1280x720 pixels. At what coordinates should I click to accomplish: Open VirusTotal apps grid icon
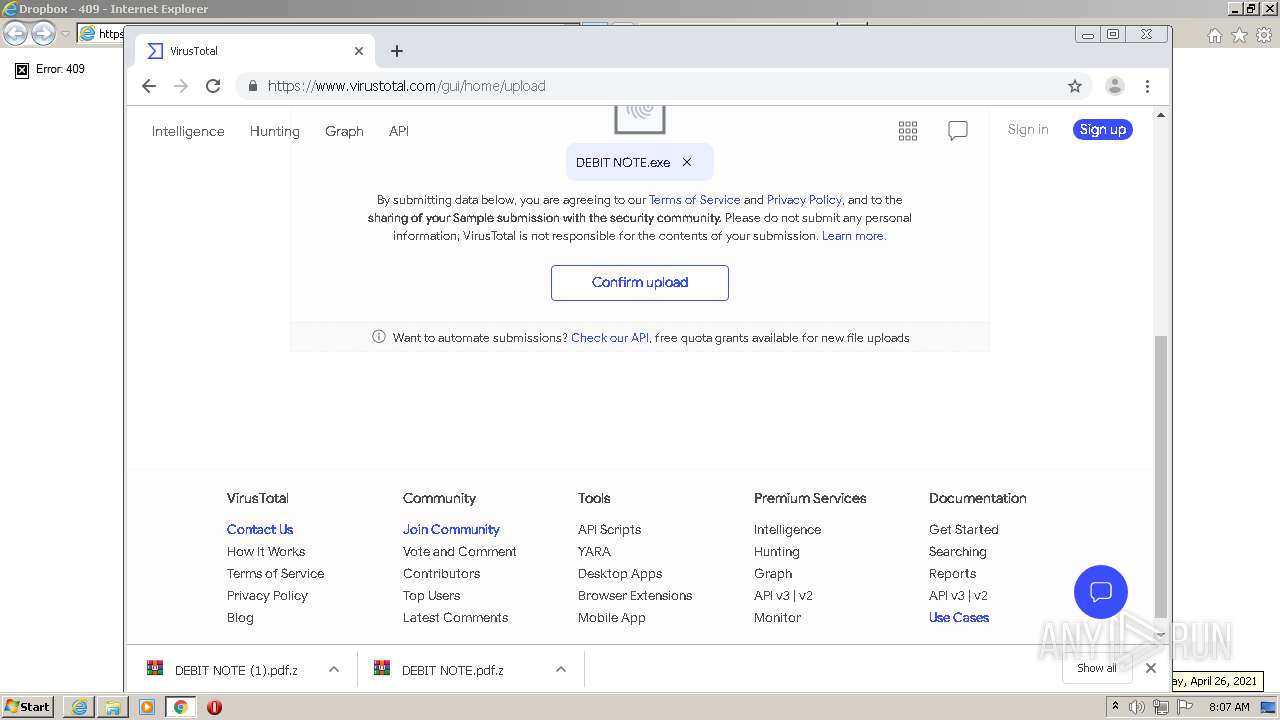point(908,131)
